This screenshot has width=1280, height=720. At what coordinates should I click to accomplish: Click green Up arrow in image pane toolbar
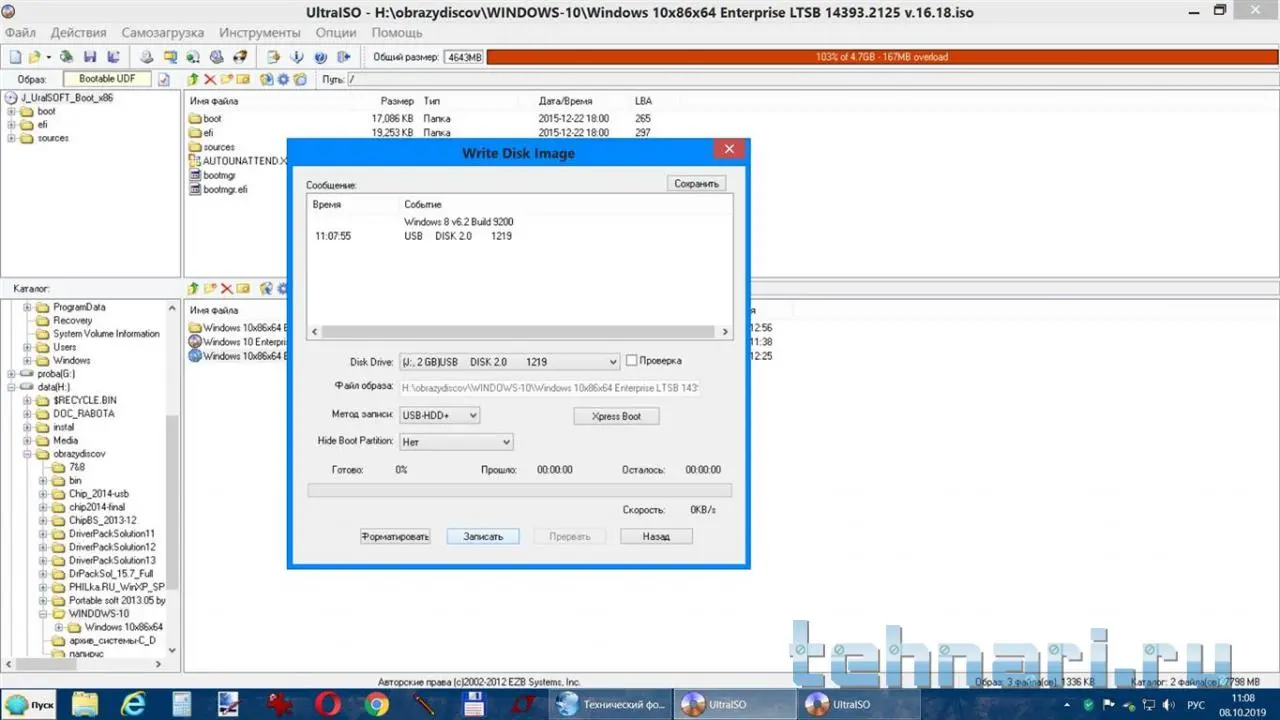click(193, 79)
